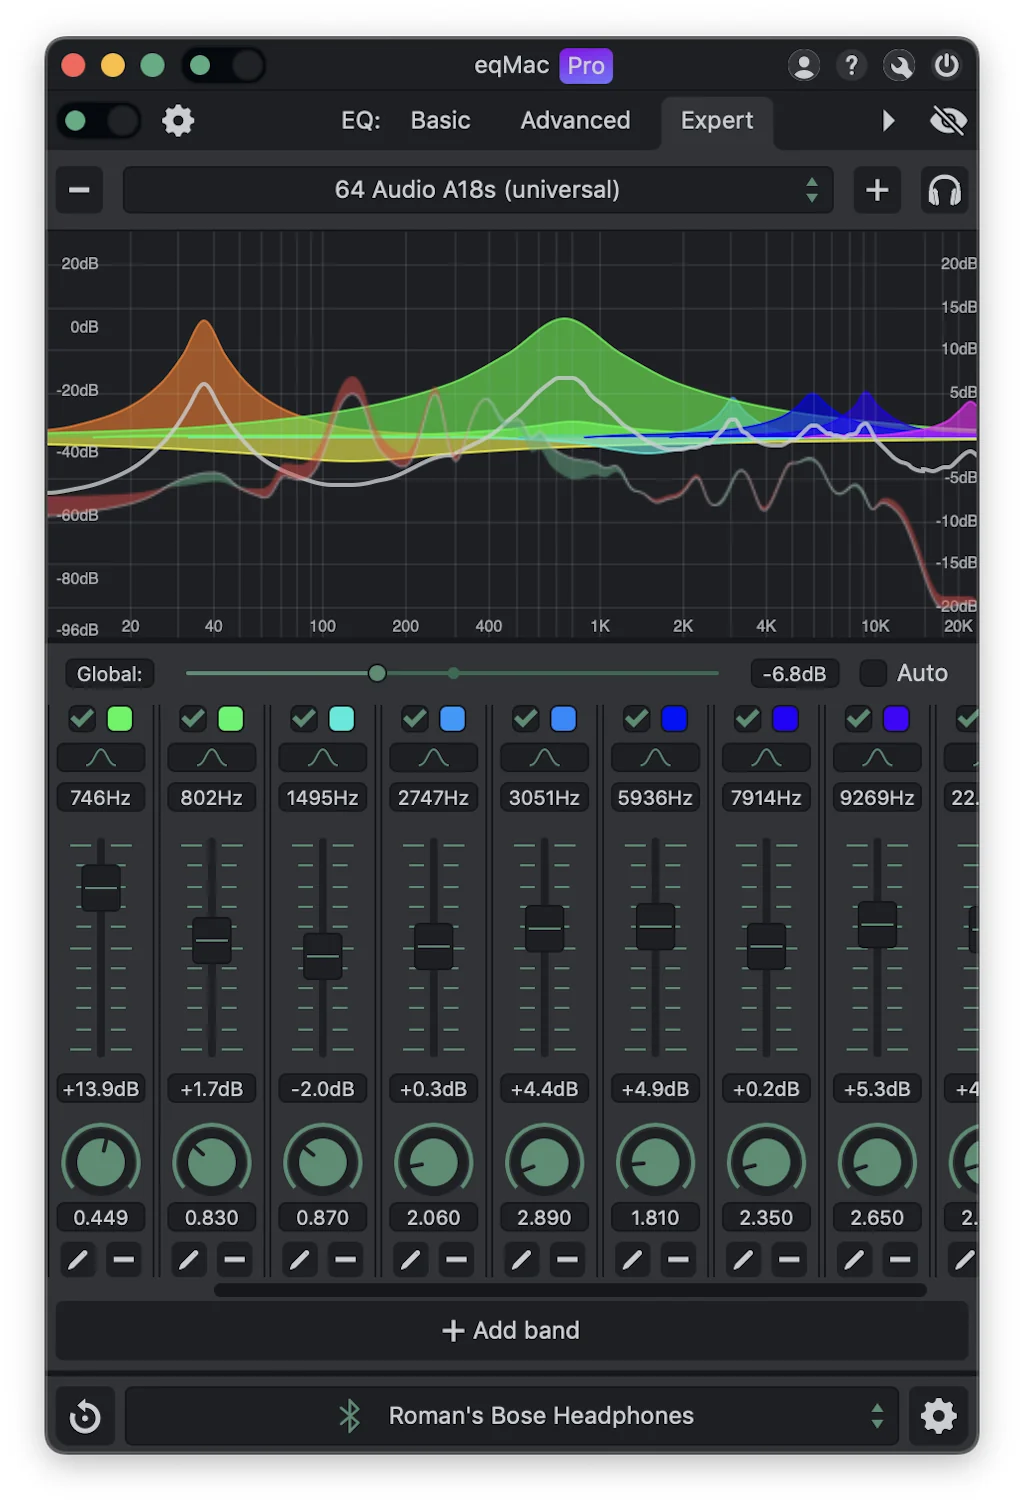Click the power icon to quit eqMac
The height and width of the screenshot is (1507, 1024).
click(947, 65)
